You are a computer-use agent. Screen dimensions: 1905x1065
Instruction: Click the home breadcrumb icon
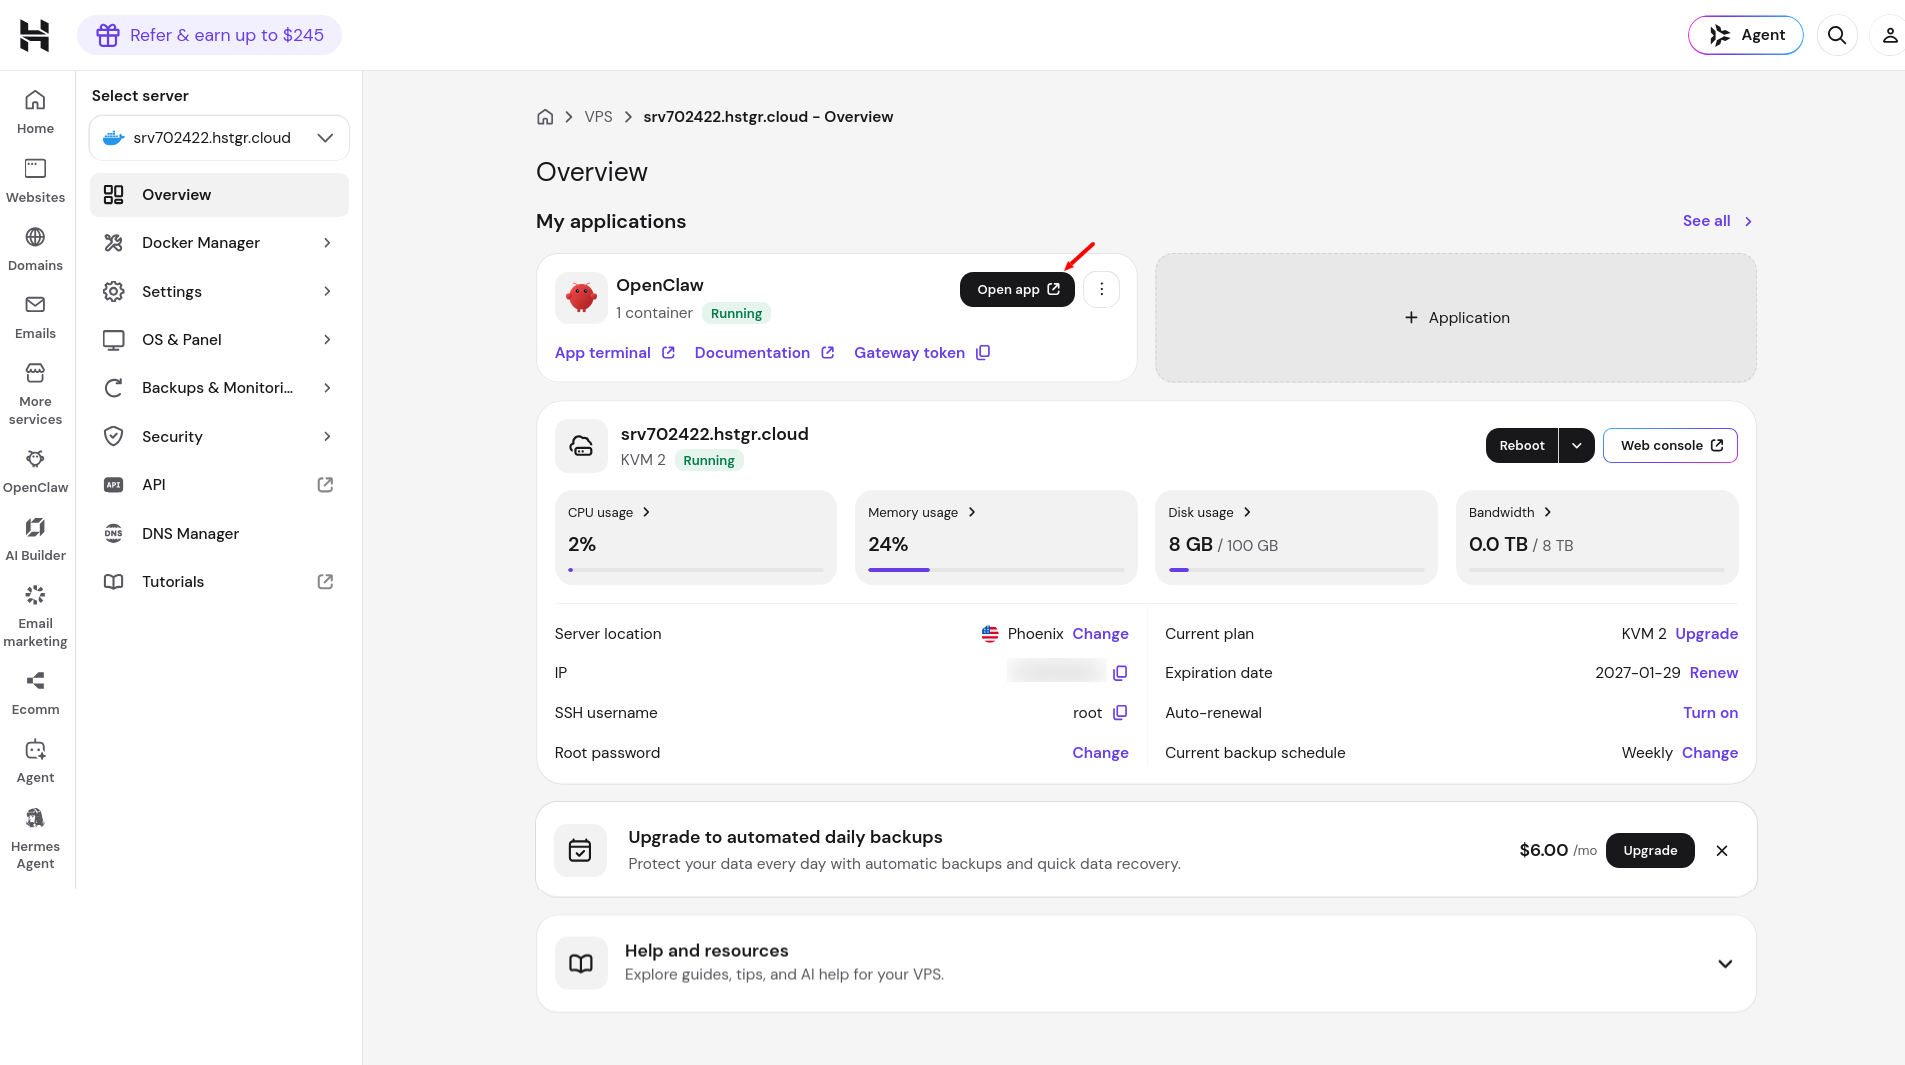[545, 117]
